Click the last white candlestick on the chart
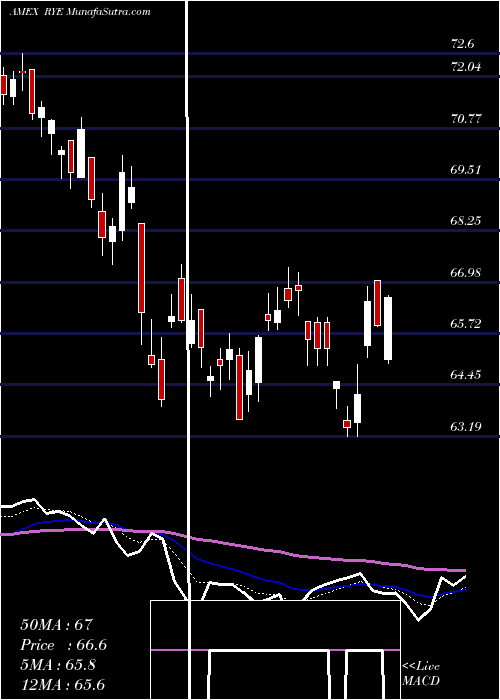This screenshot has width=500, height=700. coord(388,329)
